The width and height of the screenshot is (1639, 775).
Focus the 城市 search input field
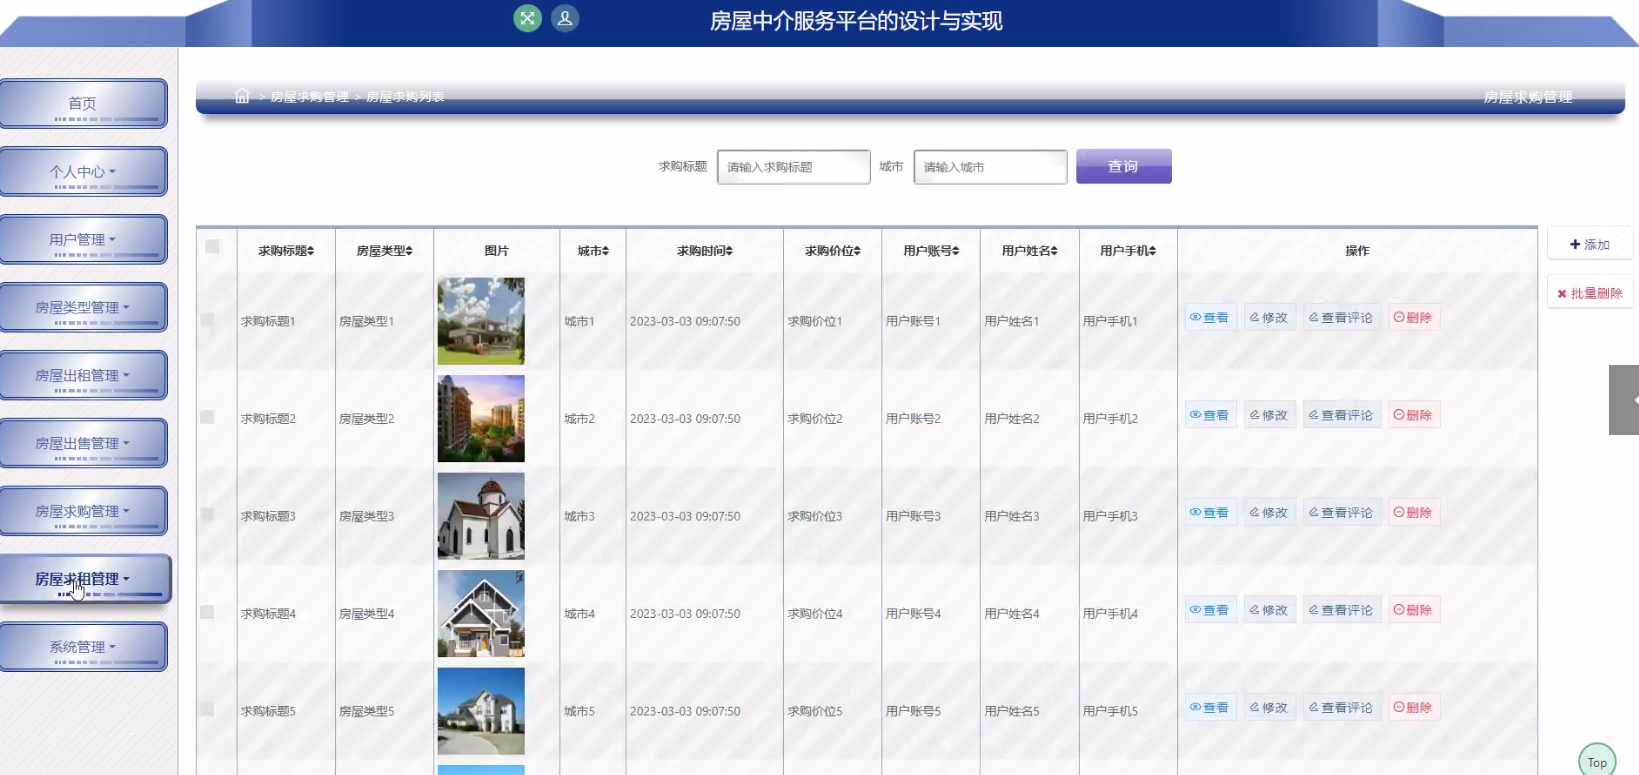[990, 167]
